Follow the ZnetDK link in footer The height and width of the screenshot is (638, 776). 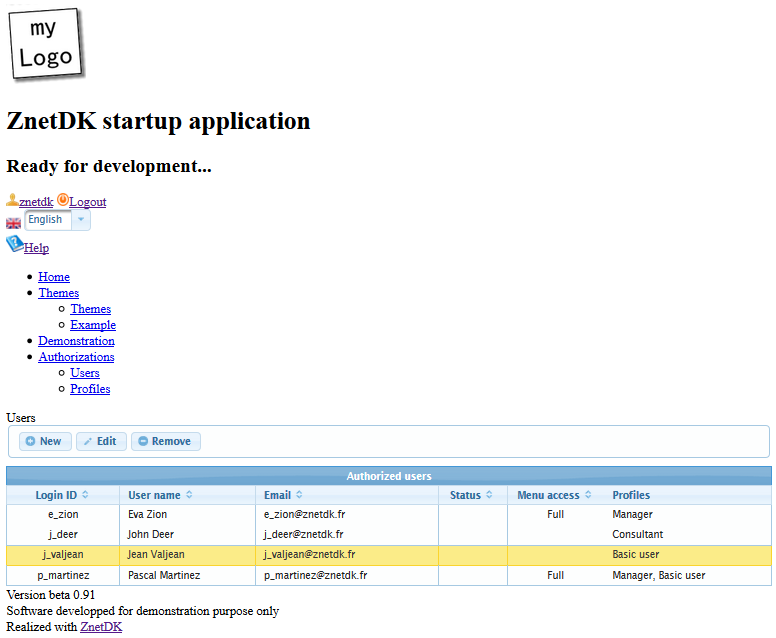(101, 627)
